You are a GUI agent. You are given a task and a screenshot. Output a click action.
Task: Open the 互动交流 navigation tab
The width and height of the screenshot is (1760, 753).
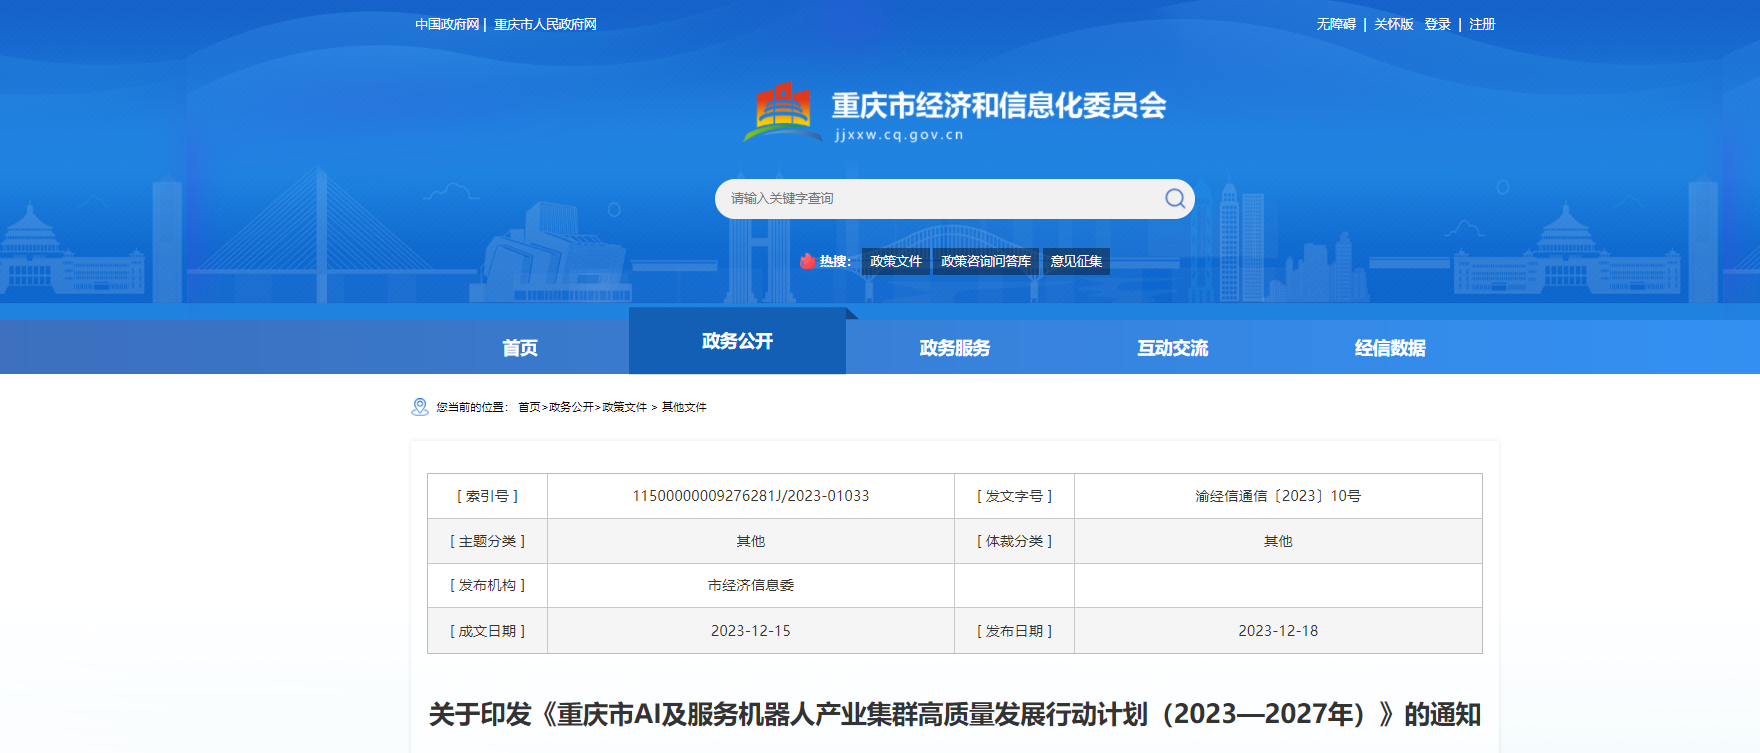(1172, 348)
